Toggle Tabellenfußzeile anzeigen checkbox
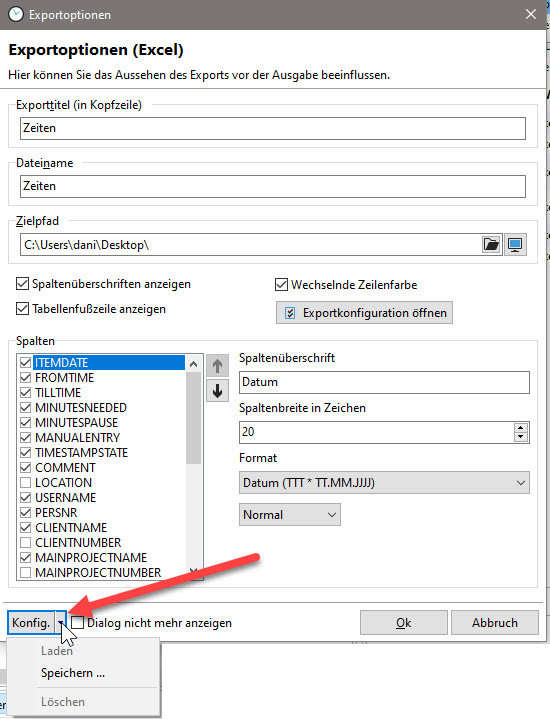 22,309
